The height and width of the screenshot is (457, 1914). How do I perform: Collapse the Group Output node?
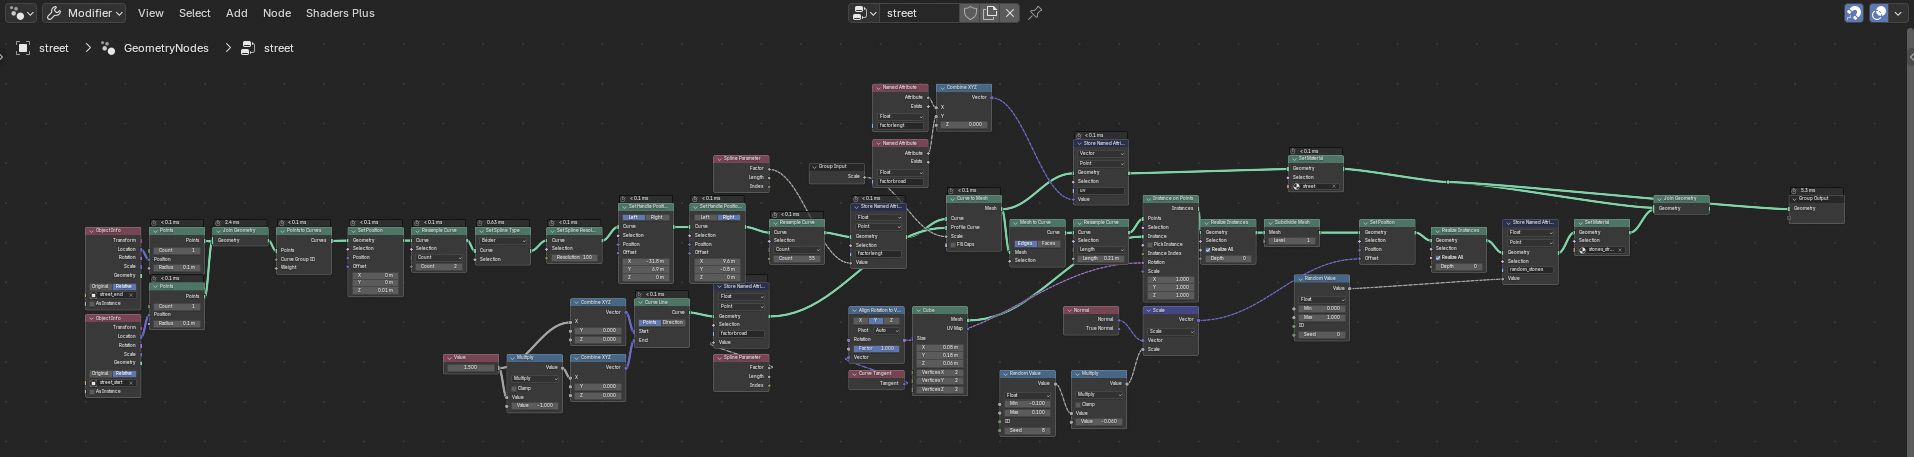click(1795, 198)
